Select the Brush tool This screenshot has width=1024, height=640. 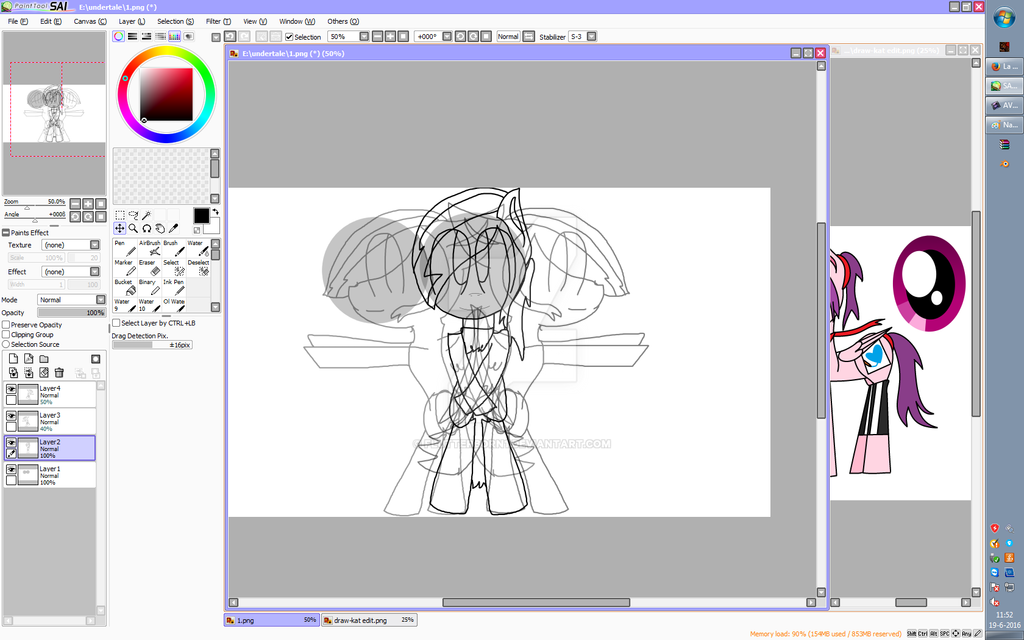tap(174, 248)
